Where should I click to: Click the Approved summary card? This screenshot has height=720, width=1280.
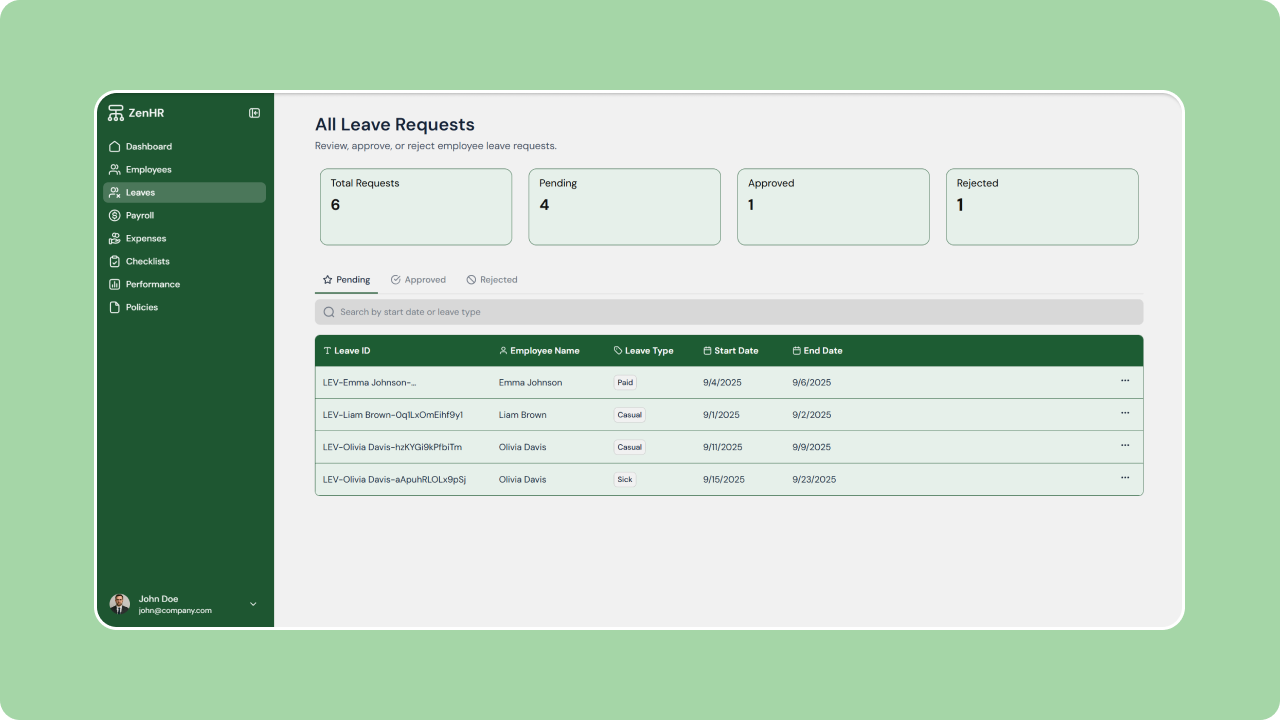(833, 206)
